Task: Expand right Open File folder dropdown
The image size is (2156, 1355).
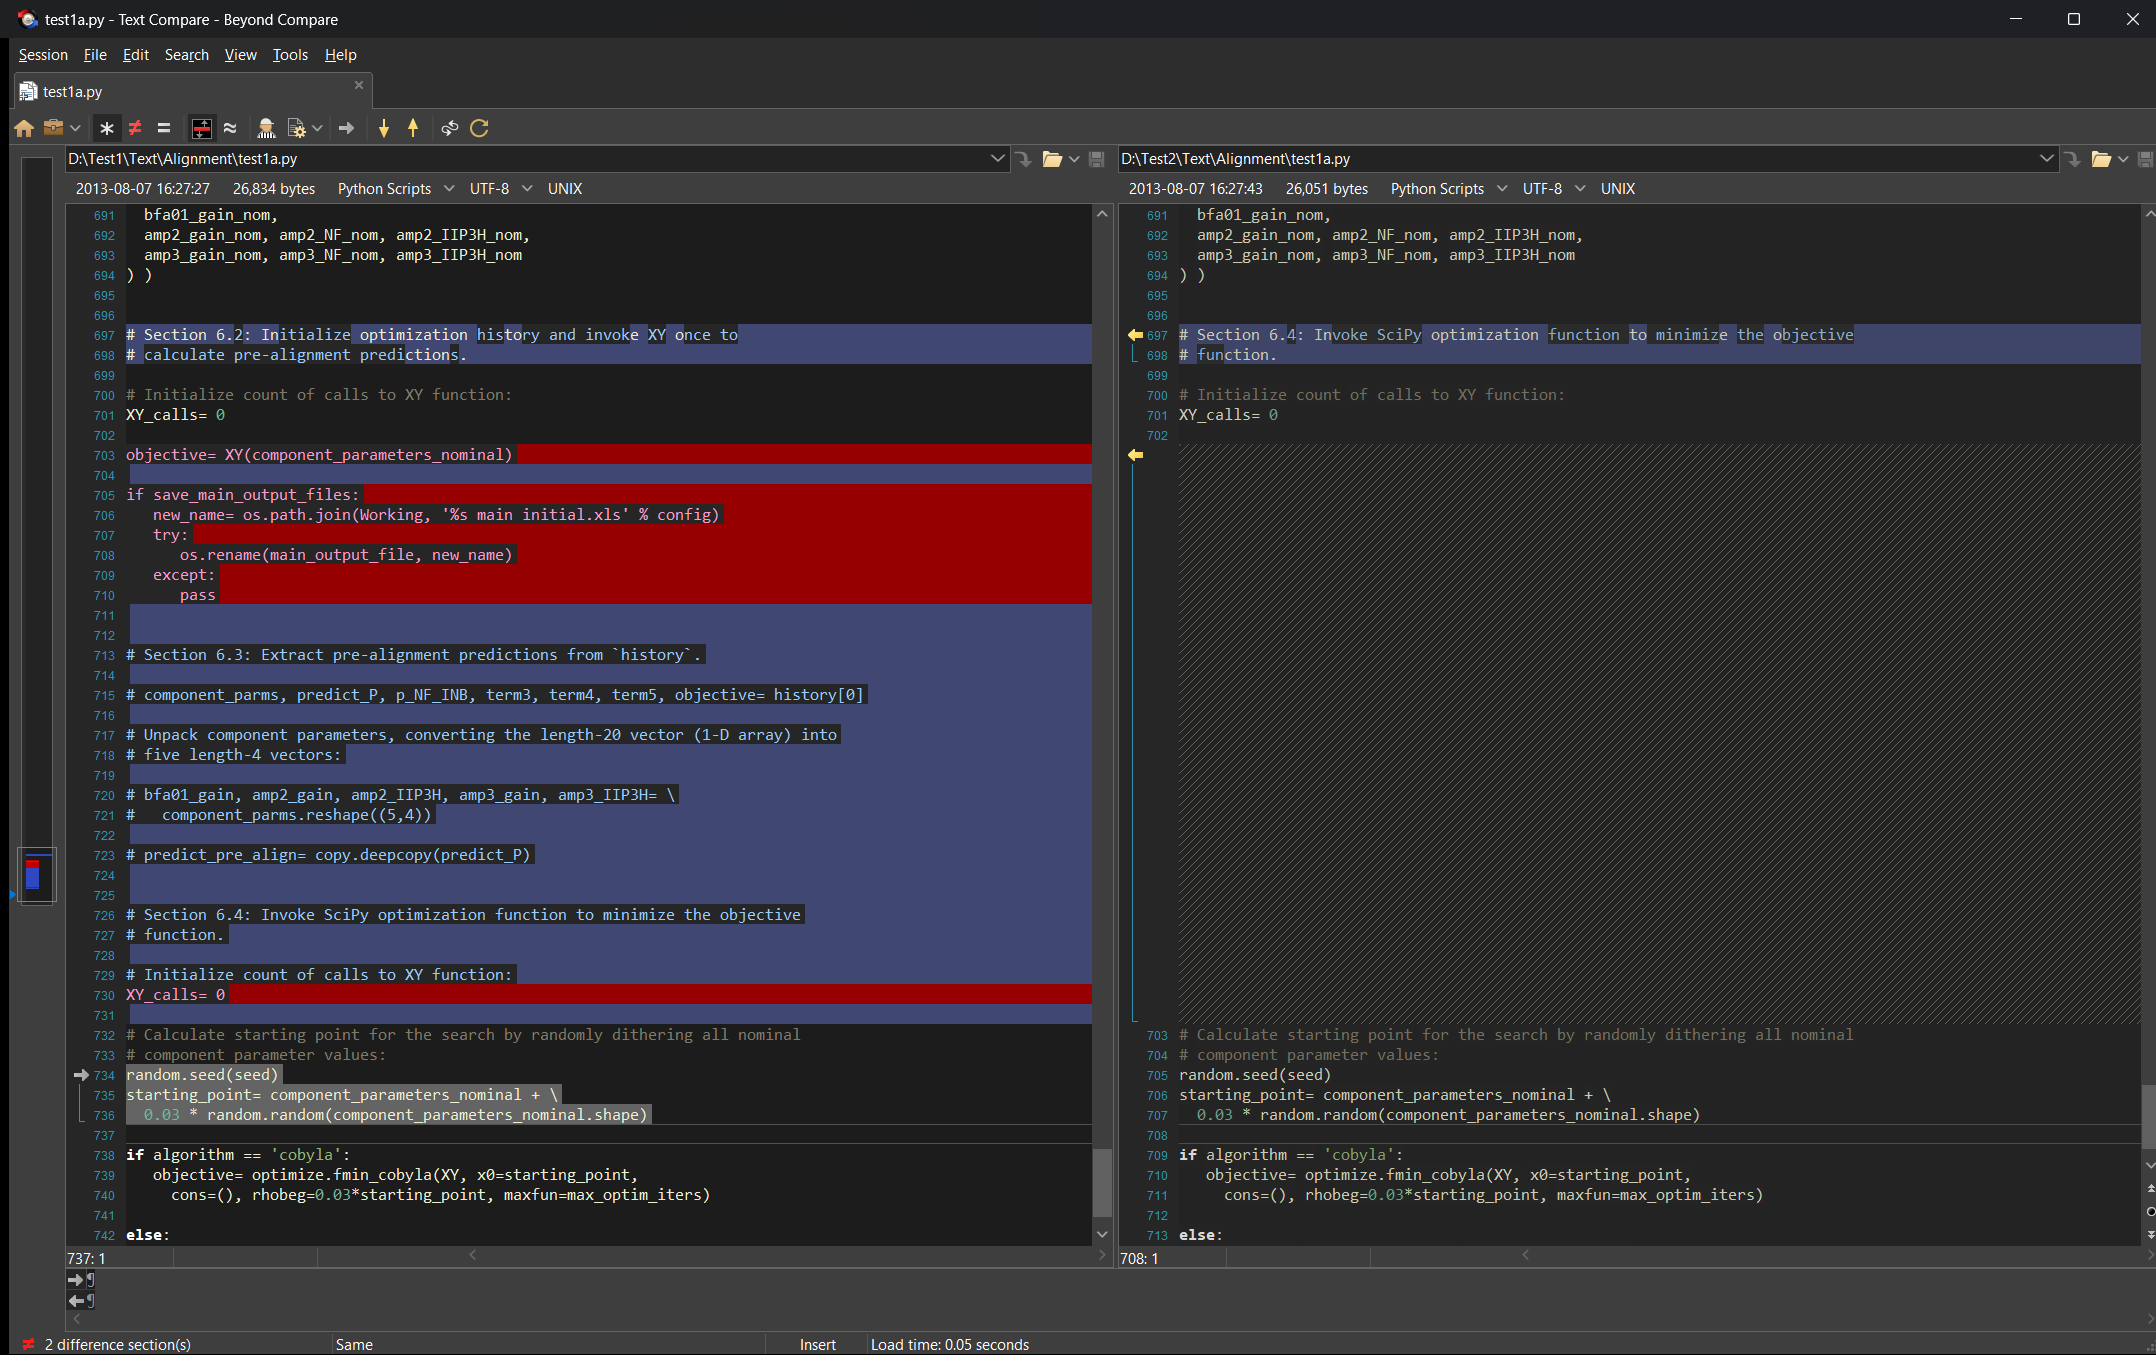Action: pos(2123,159)
